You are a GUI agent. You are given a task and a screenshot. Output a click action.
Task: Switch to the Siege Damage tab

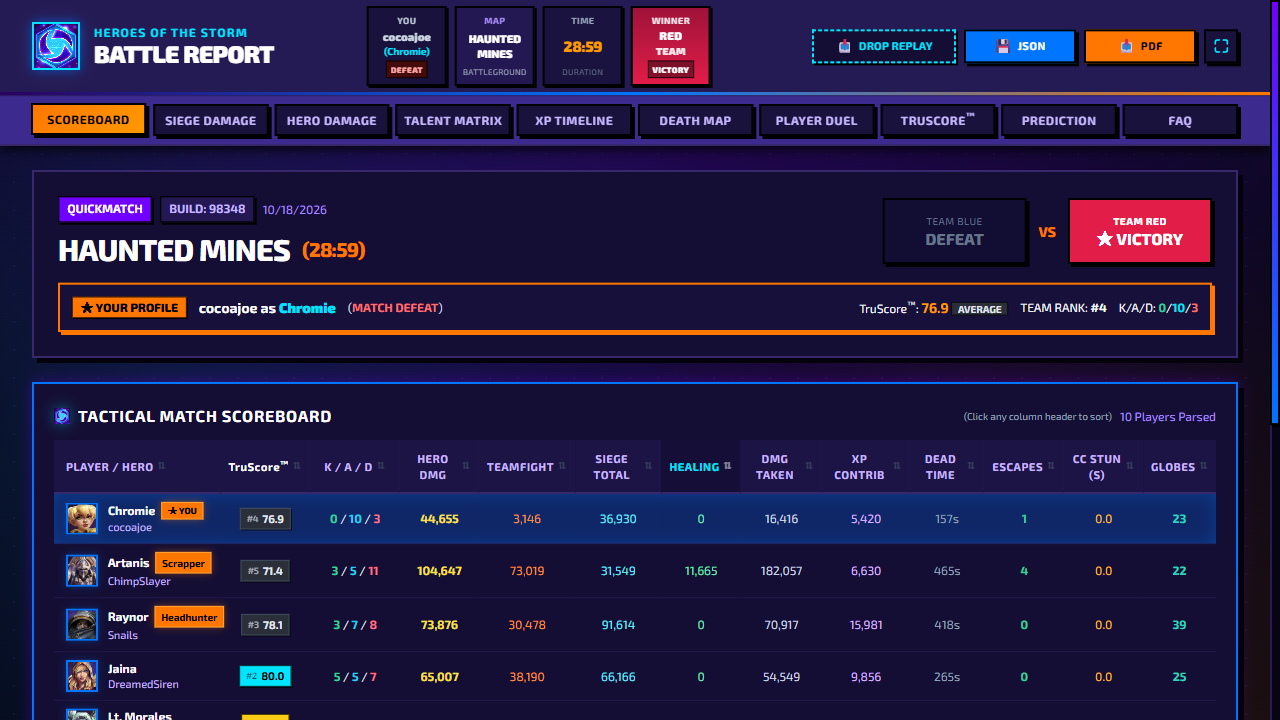click(x=210, y=120)
